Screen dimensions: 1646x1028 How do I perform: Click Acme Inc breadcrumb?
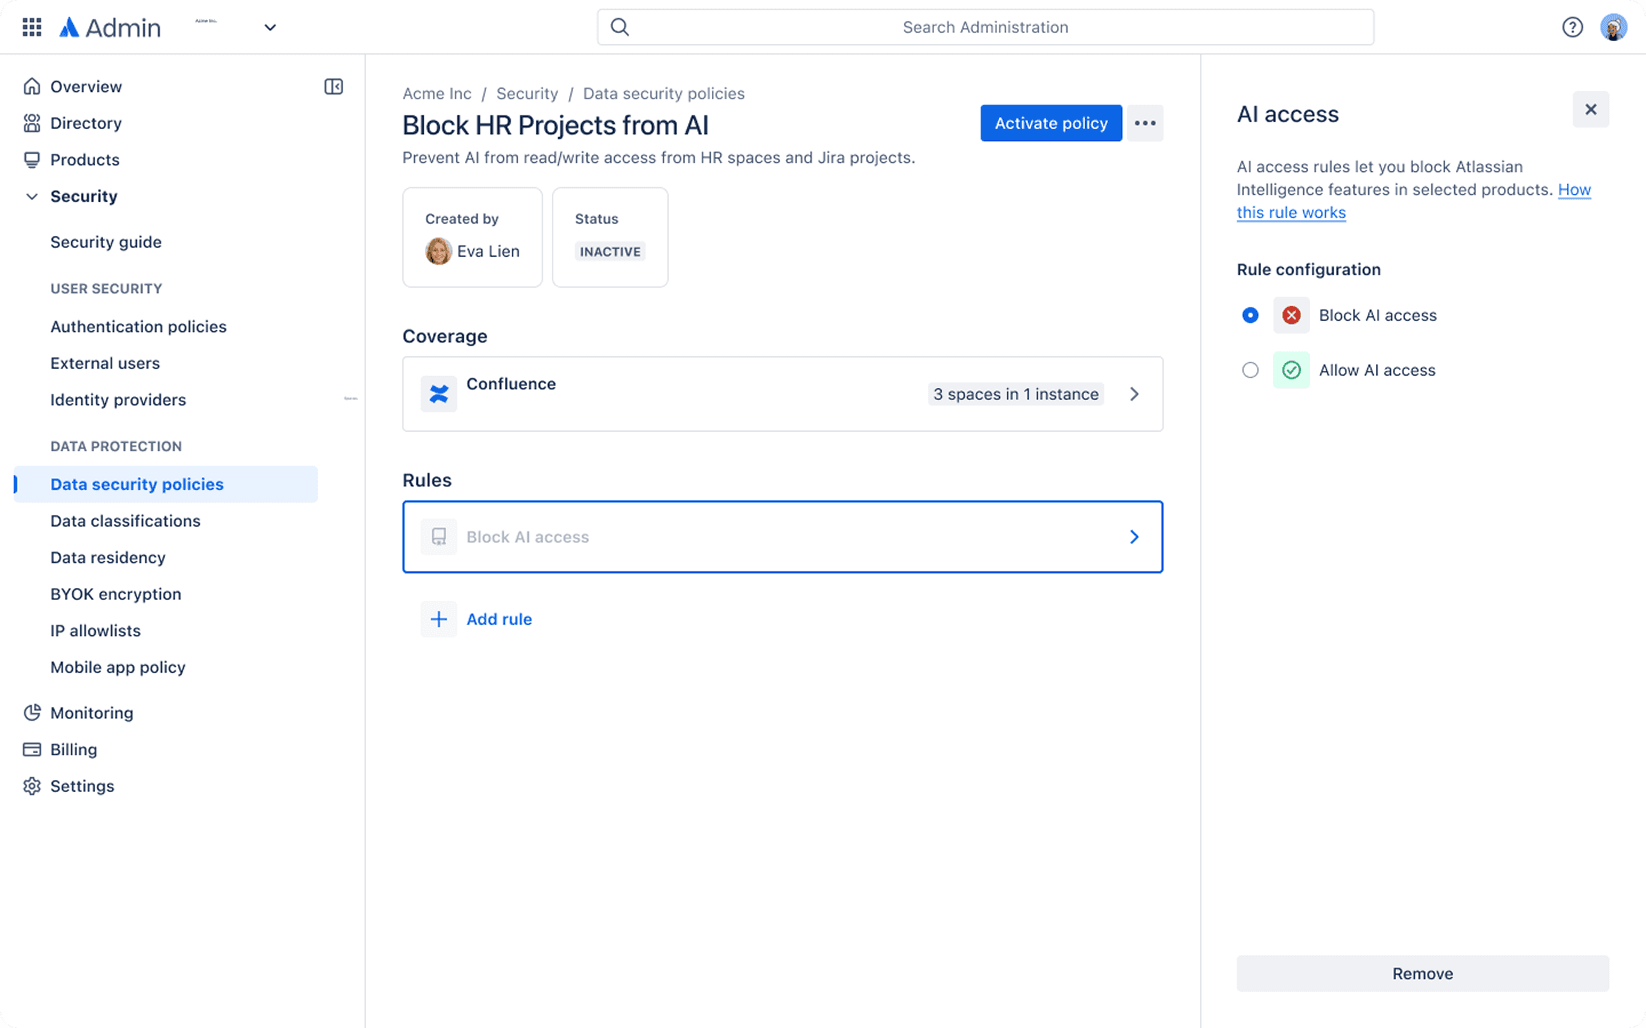[x=437, y=93]
